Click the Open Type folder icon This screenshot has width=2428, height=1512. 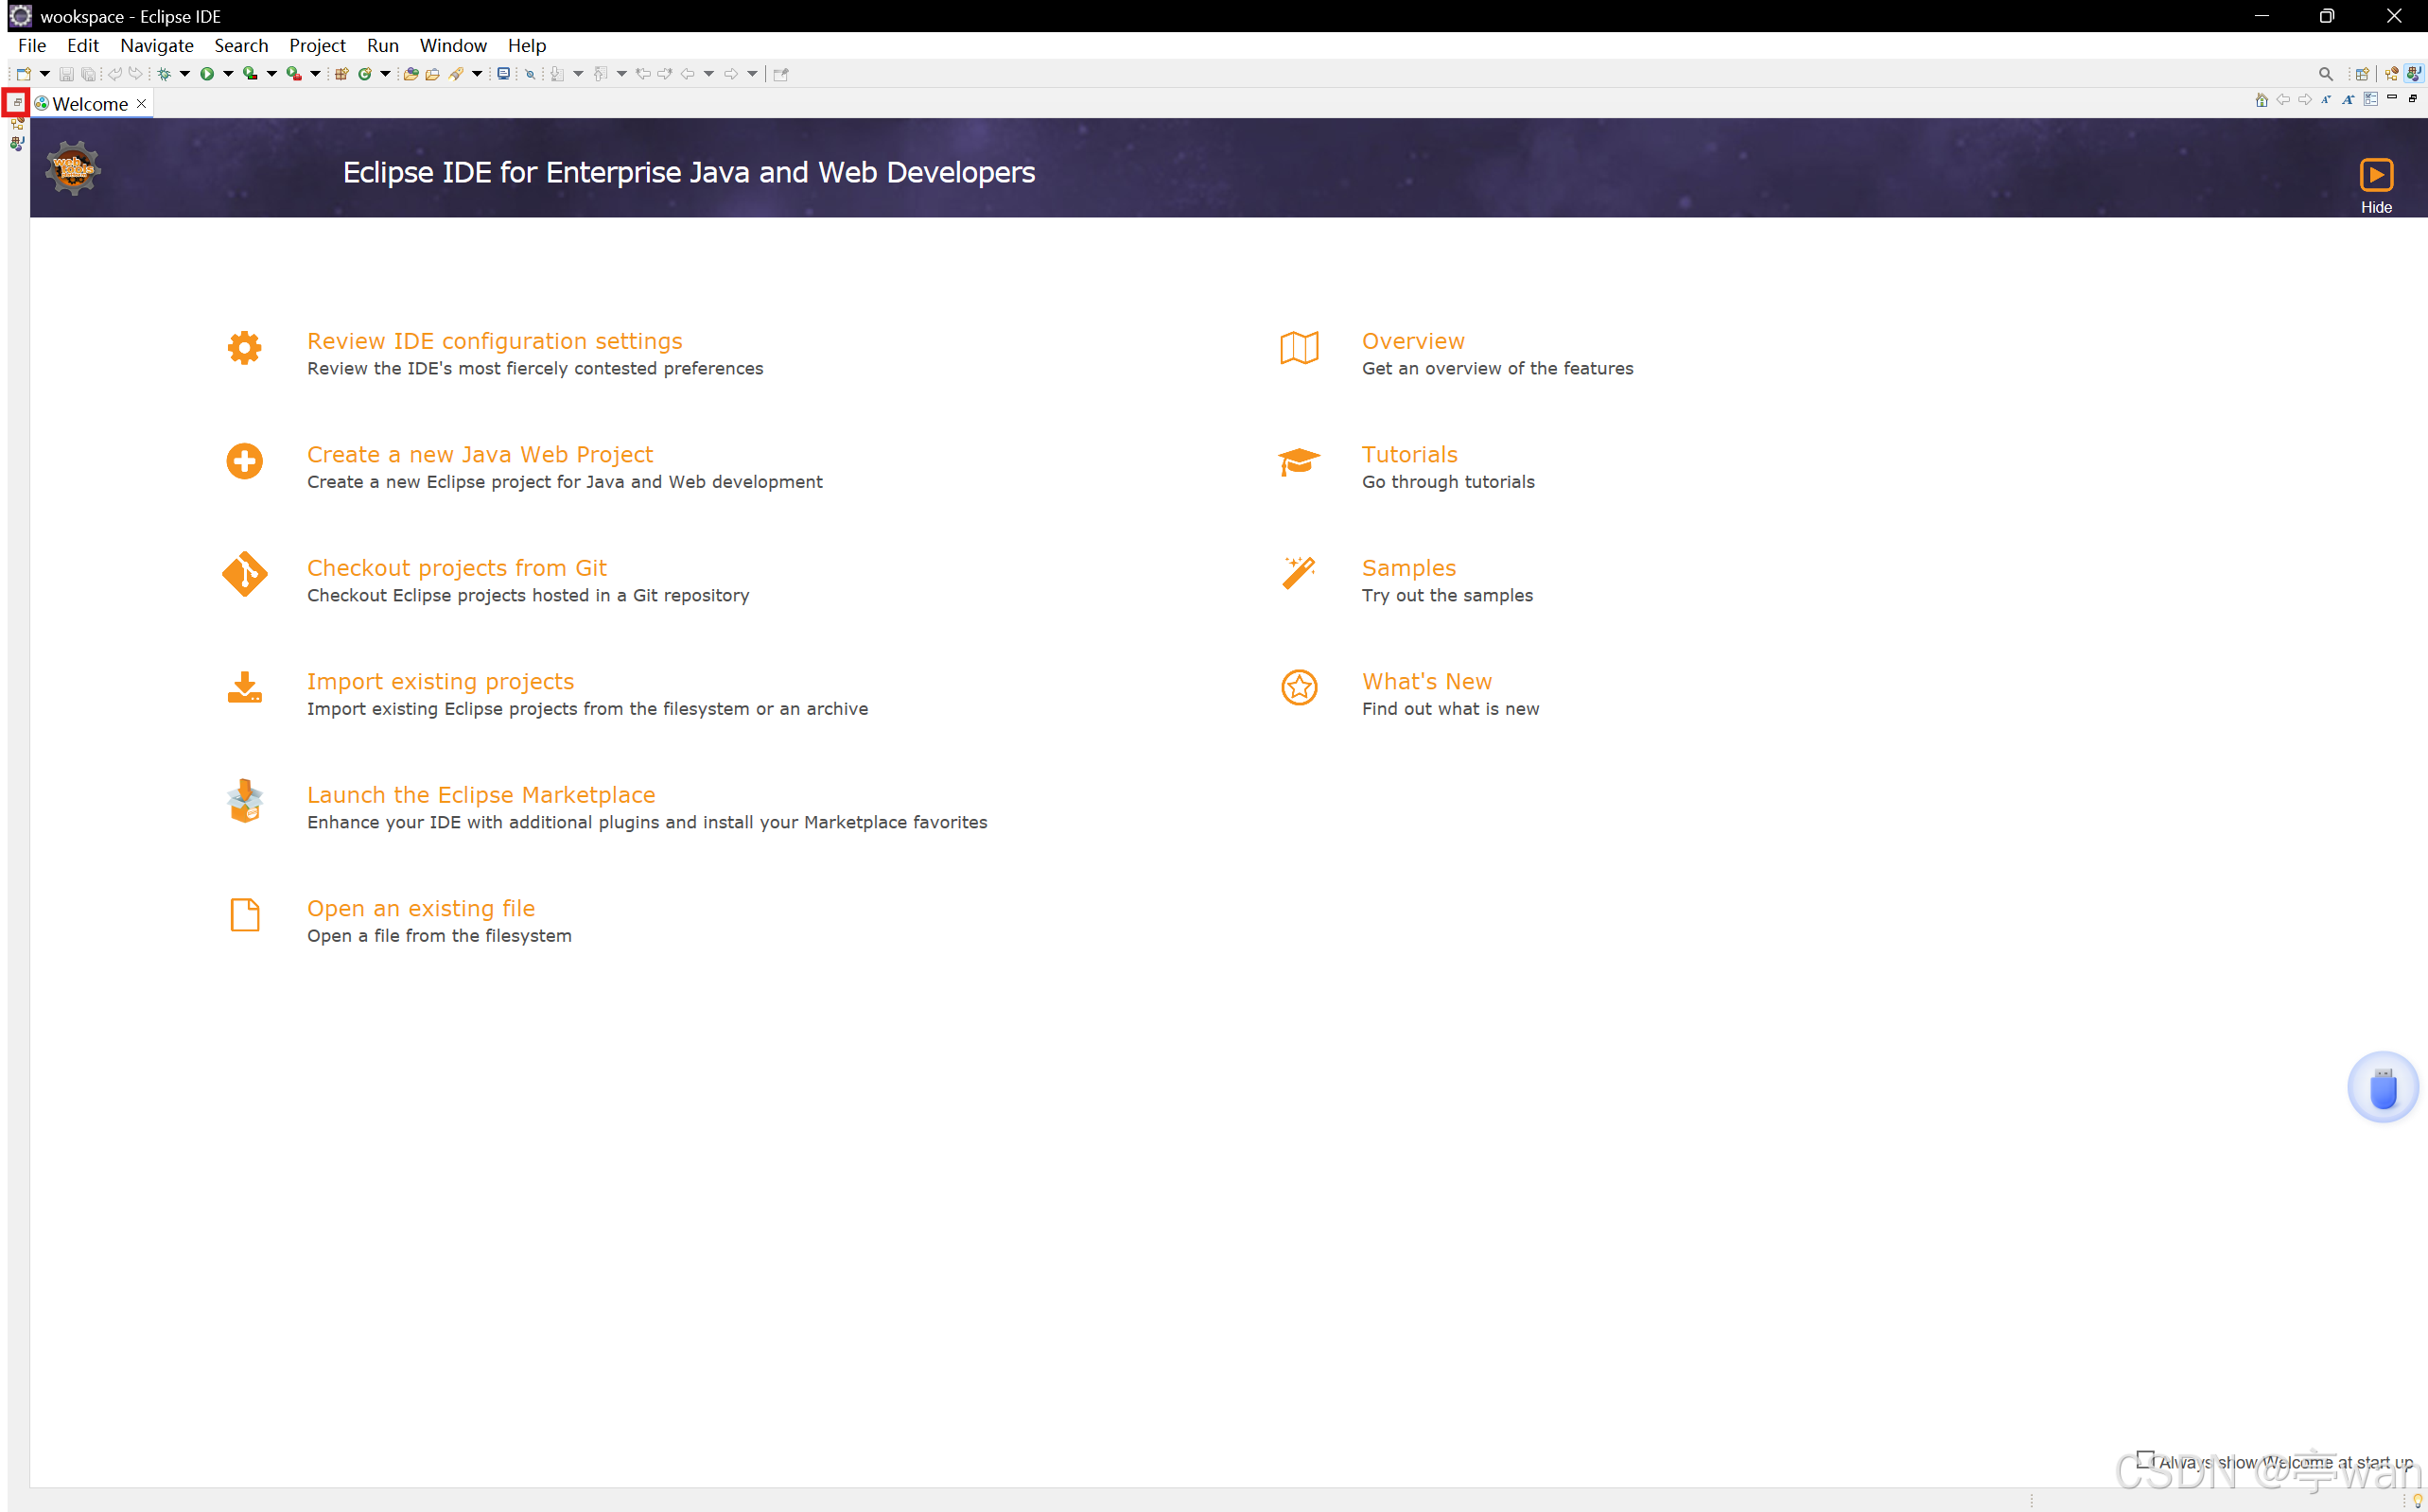tap(411, 74)
